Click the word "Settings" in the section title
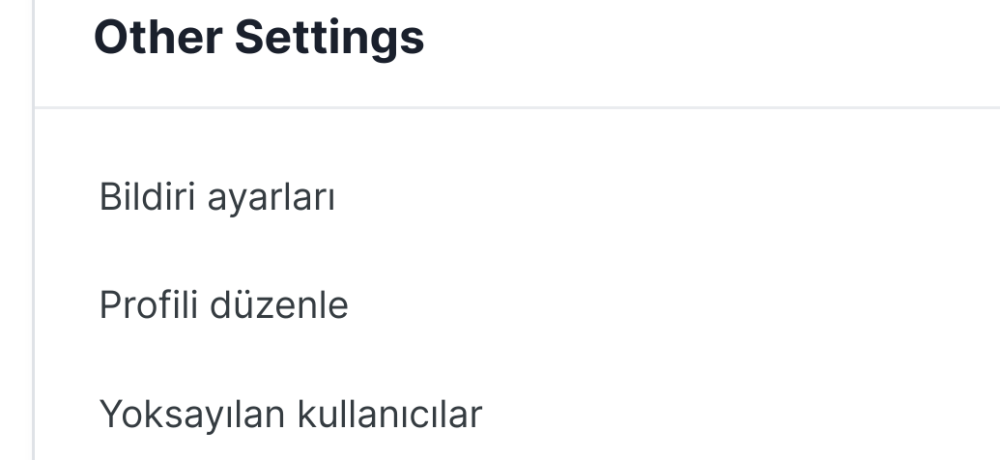The height and width of the screenshot is (460, 1000). click(x=329, y=38)
